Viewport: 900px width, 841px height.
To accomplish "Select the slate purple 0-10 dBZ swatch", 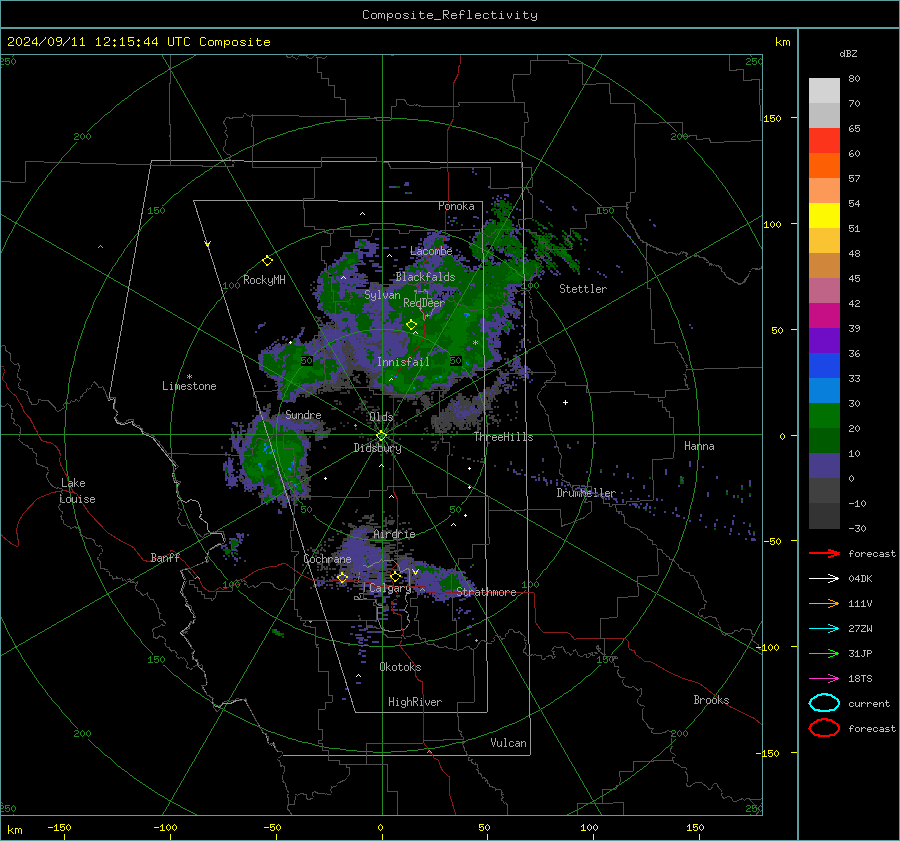I will click(824, 466).
